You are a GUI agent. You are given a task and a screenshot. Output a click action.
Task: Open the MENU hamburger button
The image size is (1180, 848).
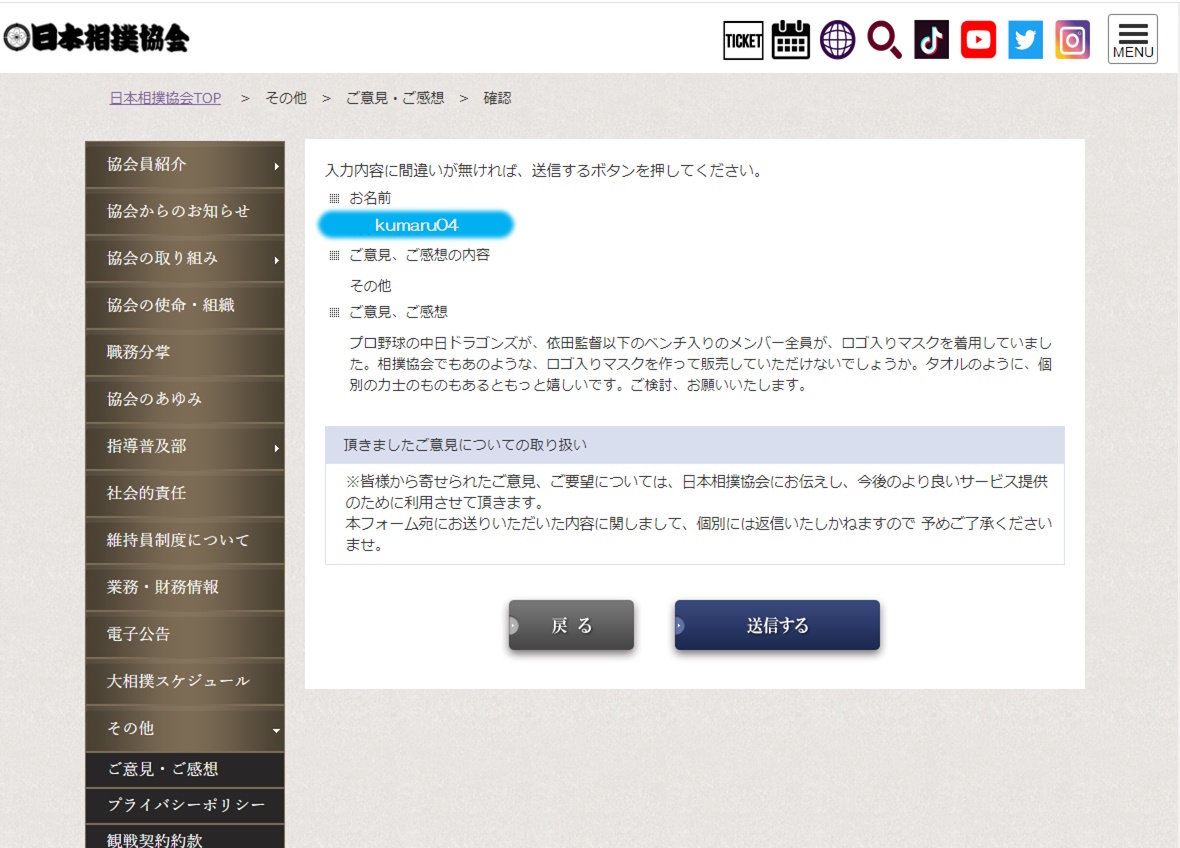1132,39
